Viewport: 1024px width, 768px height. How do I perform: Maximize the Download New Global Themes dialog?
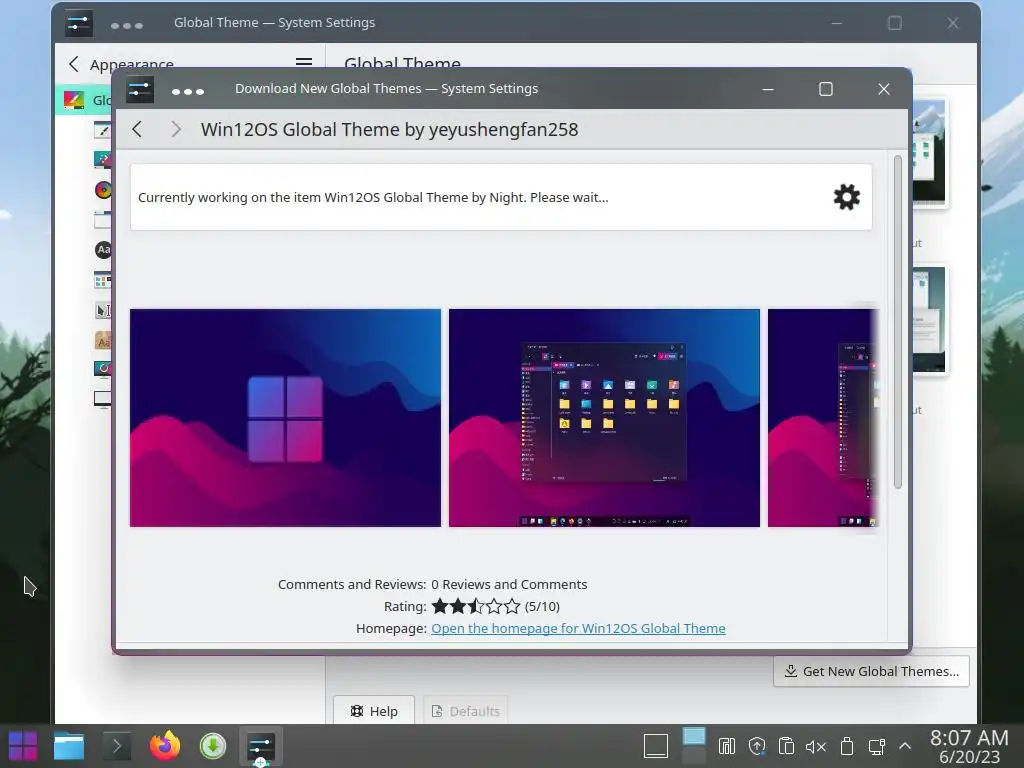click(x=825, y=89)
